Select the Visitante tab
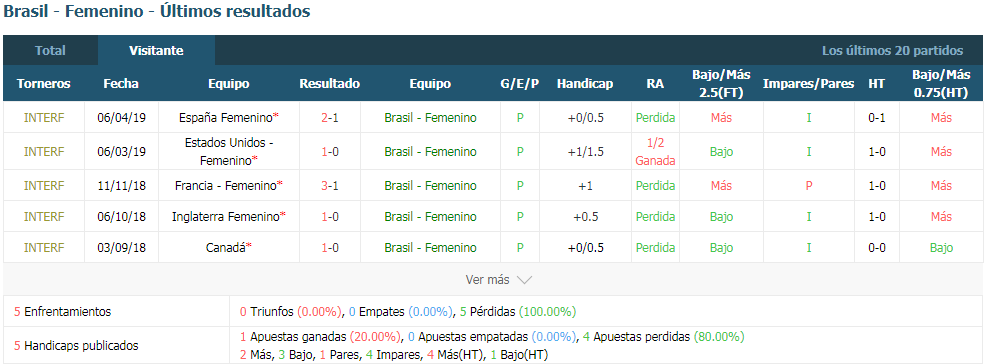Image resolution: width=984 pixels, height=364 pixels. click(156, 51)
